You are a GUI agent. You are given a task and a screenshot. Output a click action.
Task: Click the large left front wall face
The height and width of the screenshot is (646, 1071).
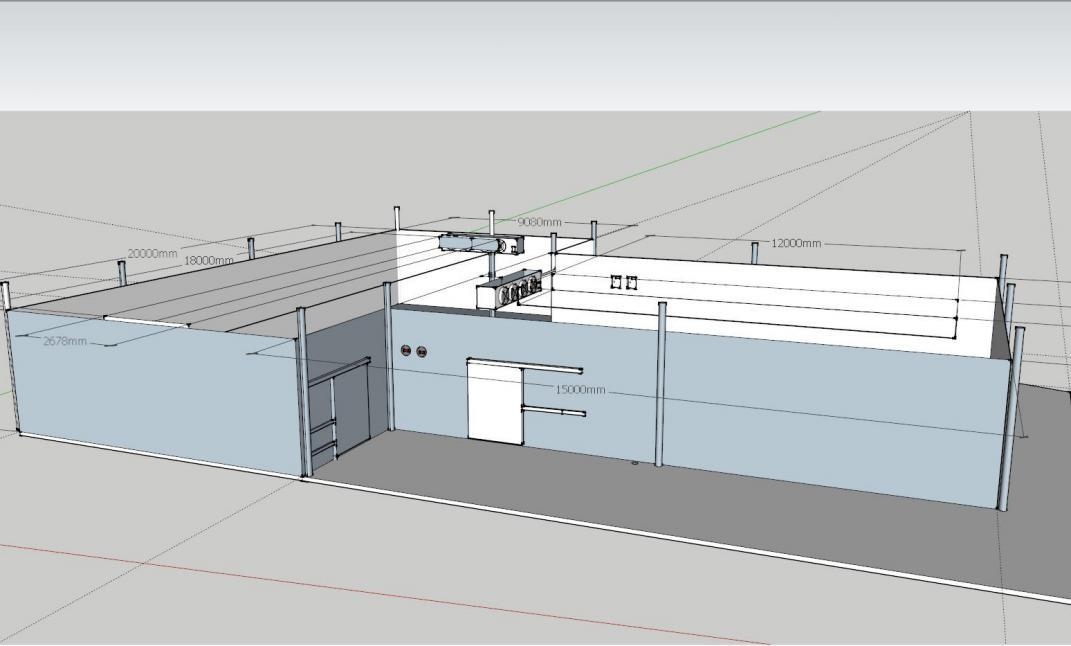(x=150, y=390)
